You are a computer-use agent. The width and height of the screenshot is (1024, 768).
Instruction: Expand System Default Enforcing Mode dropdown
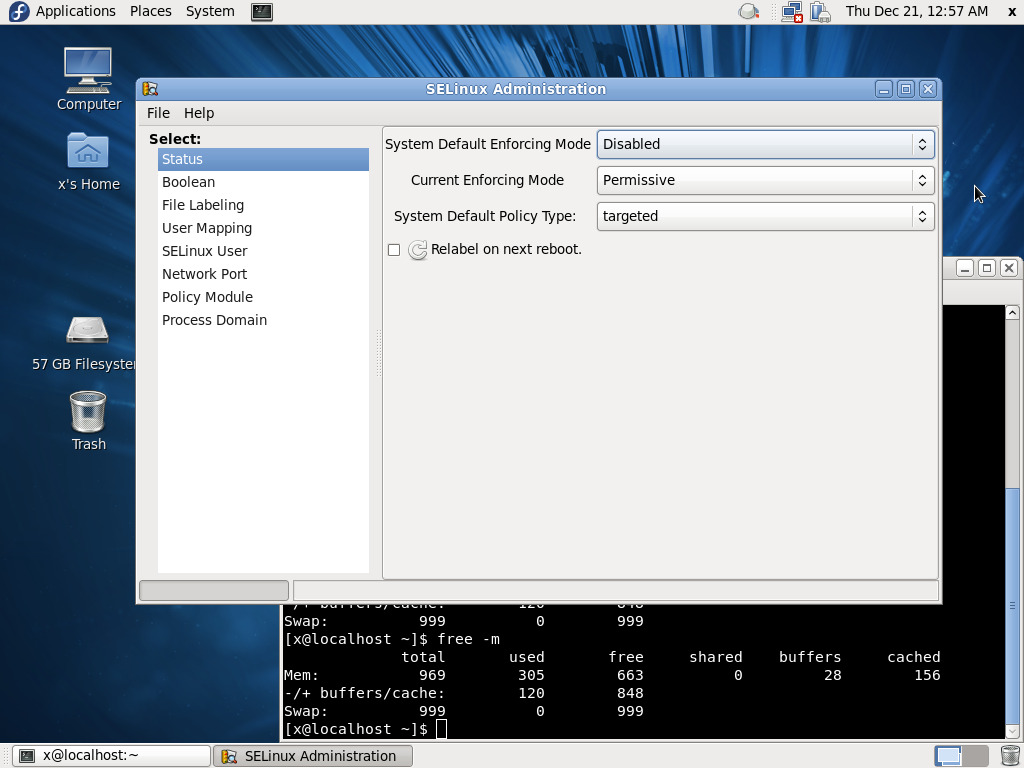point(765,144)
